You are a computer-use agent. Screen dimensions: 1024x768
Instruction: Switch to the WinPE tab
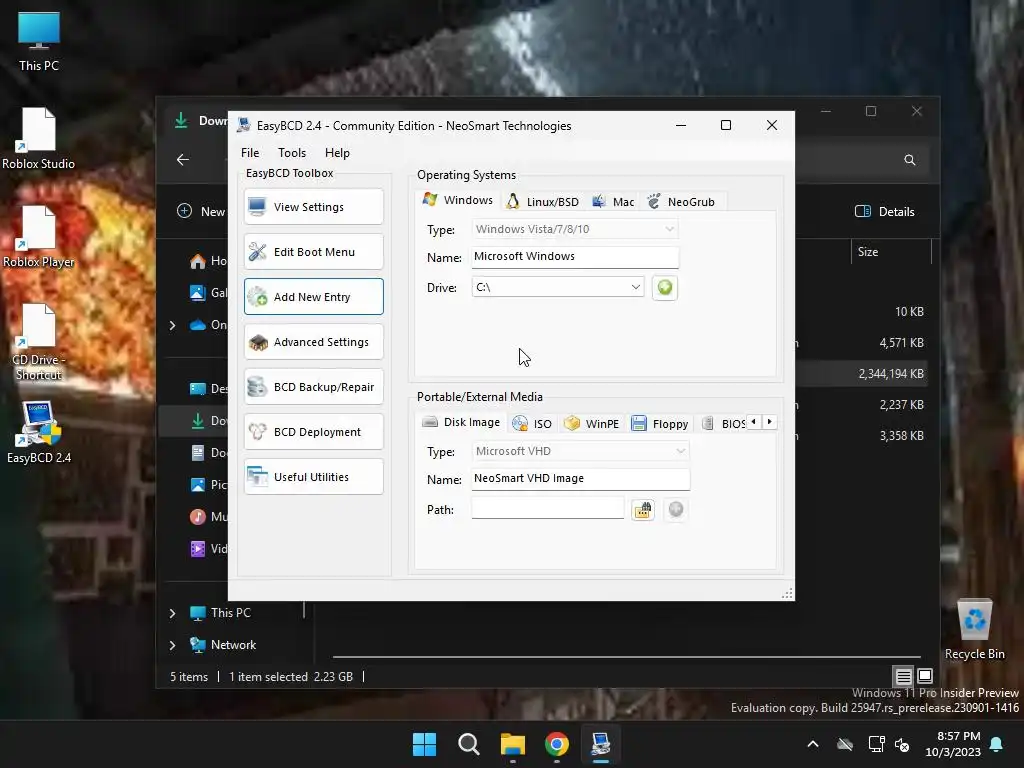click(592, 424)
